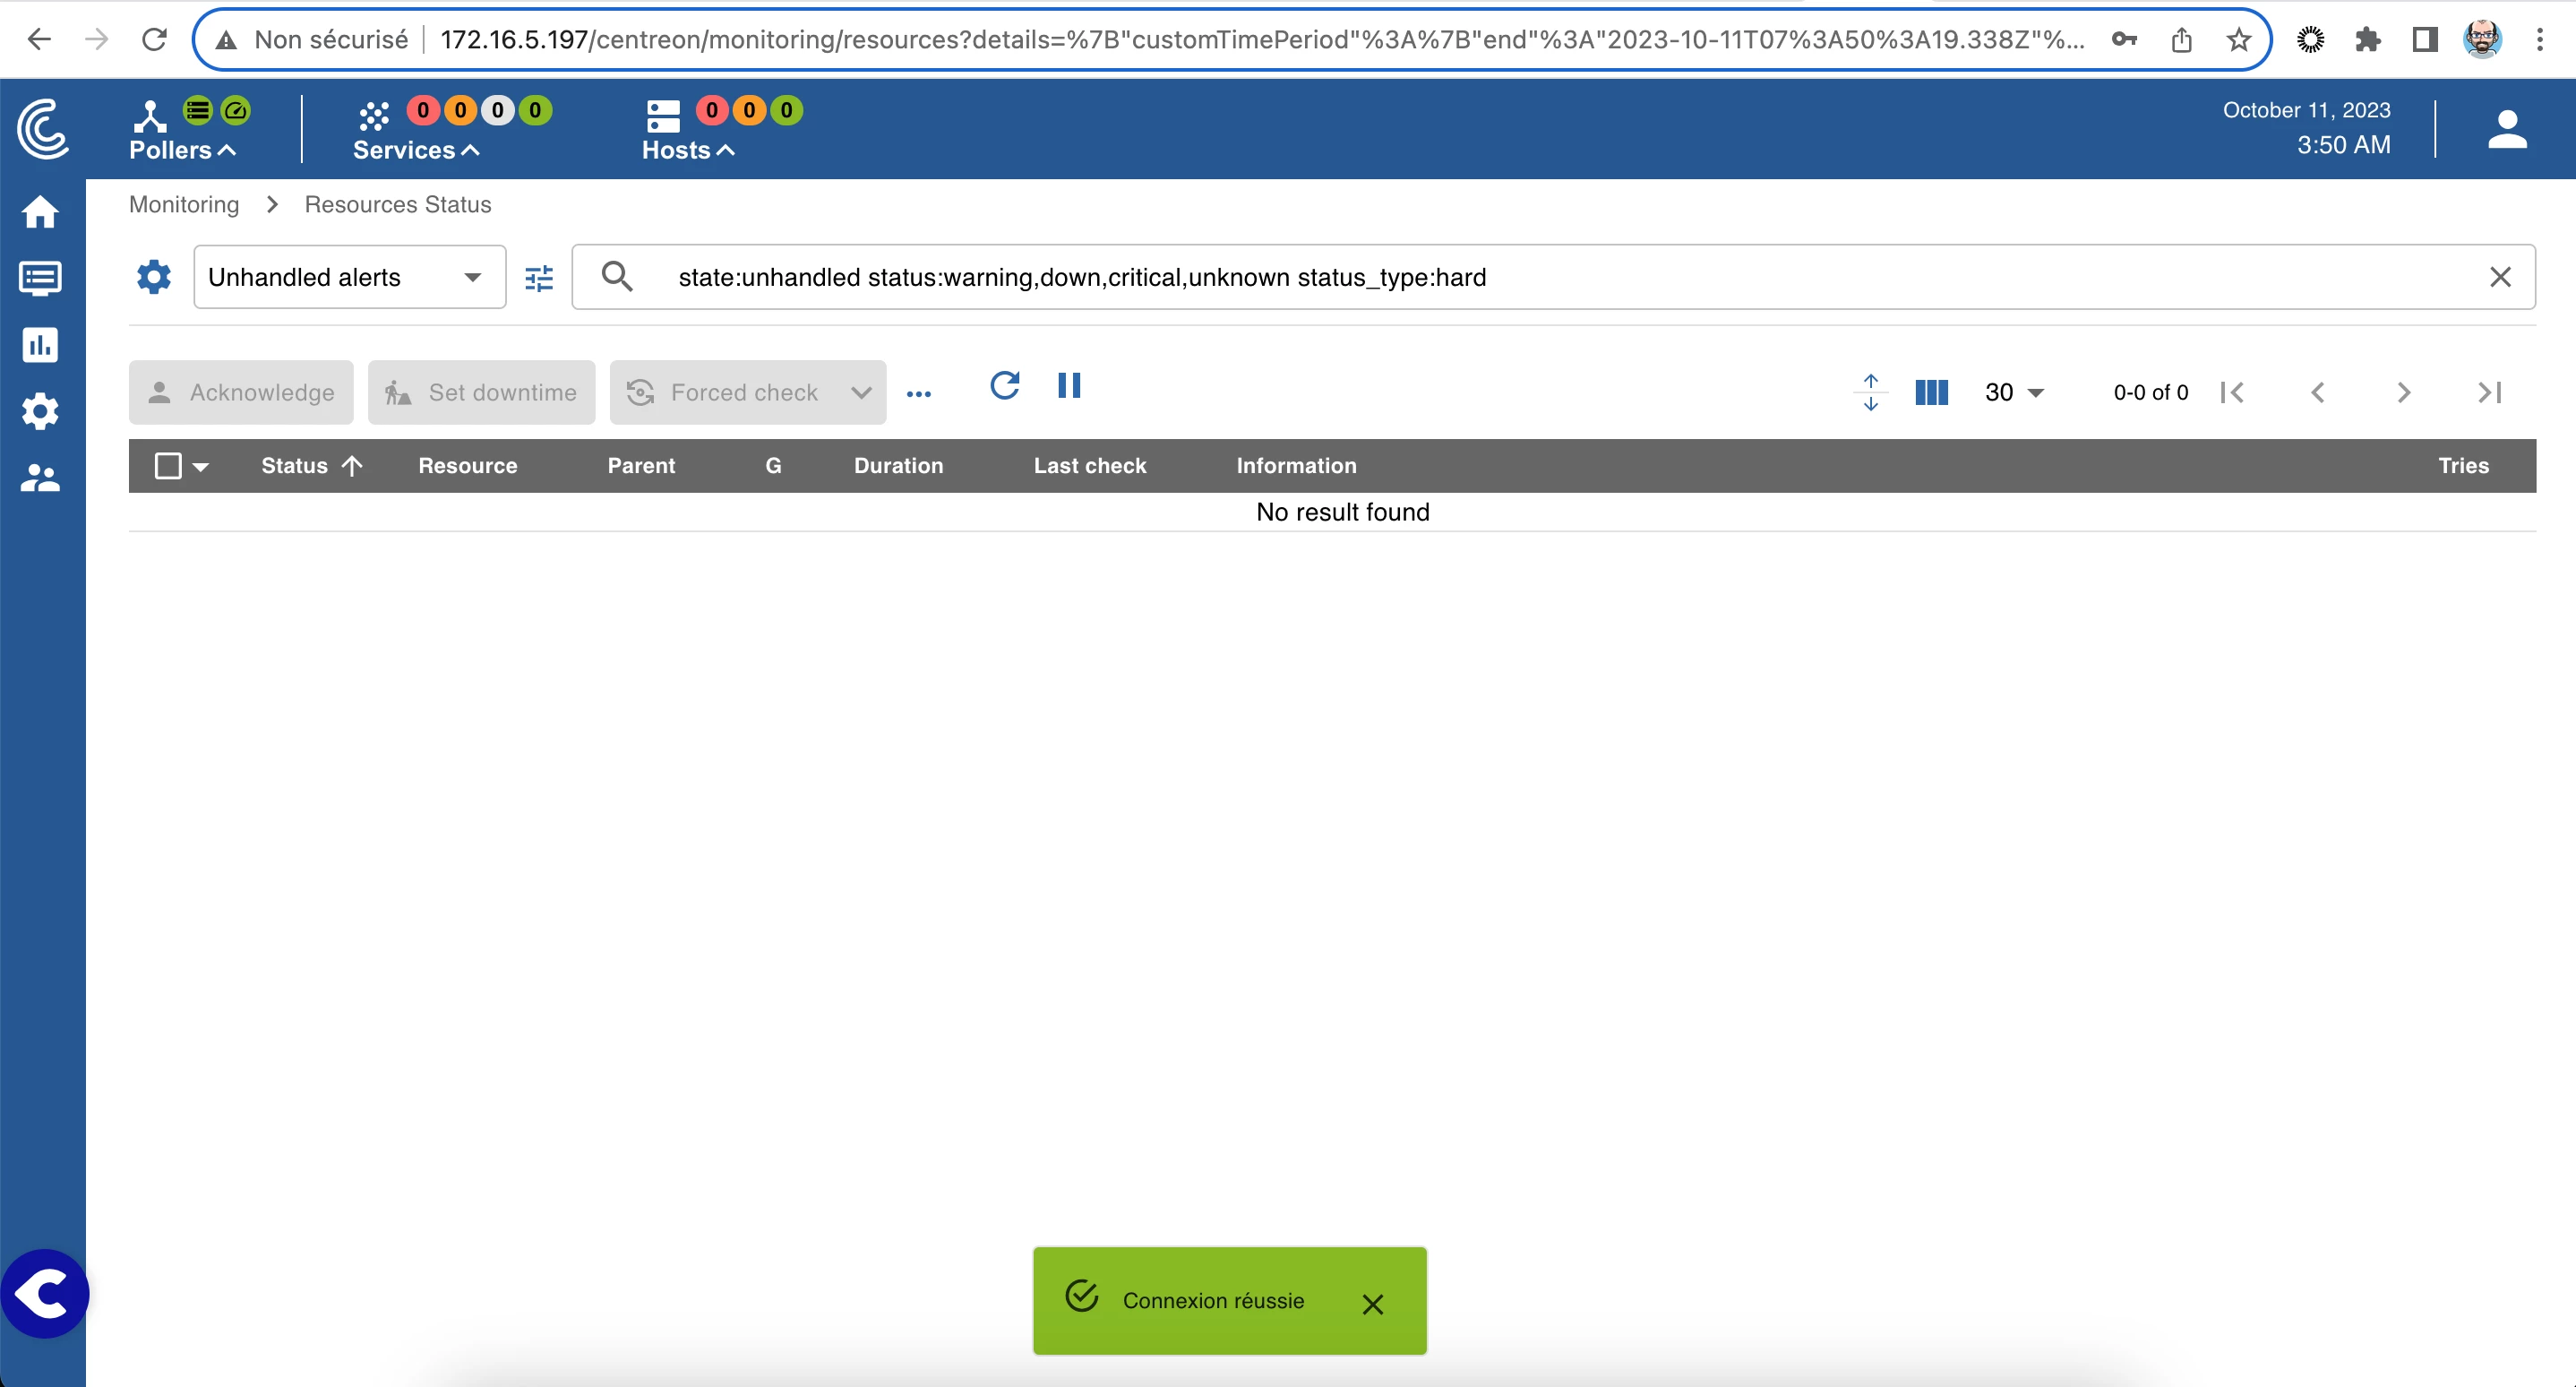The image size is (2576, 1387).
Task: Open the Unhandled alerts filter dropdown
Action: [x=349, y=277]
